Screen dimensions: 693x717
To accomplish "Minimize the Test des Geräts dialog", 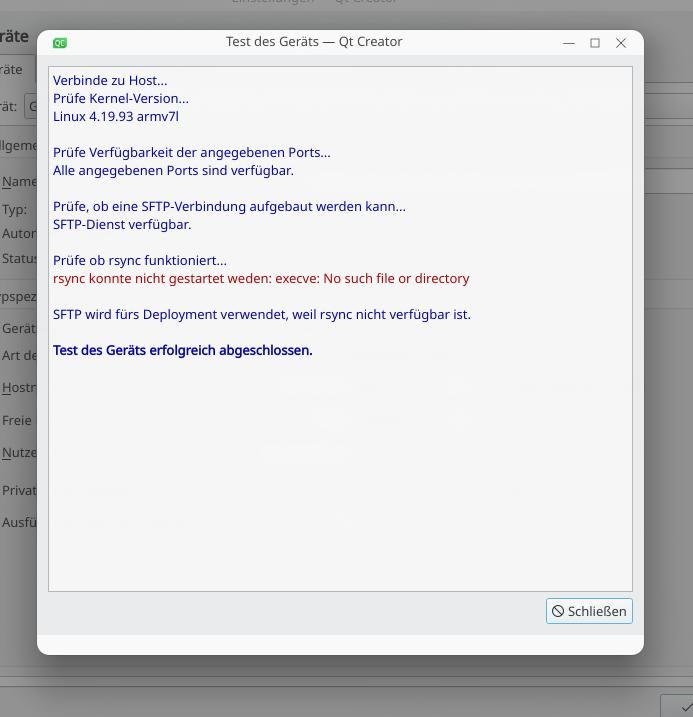I will (569, 43).
